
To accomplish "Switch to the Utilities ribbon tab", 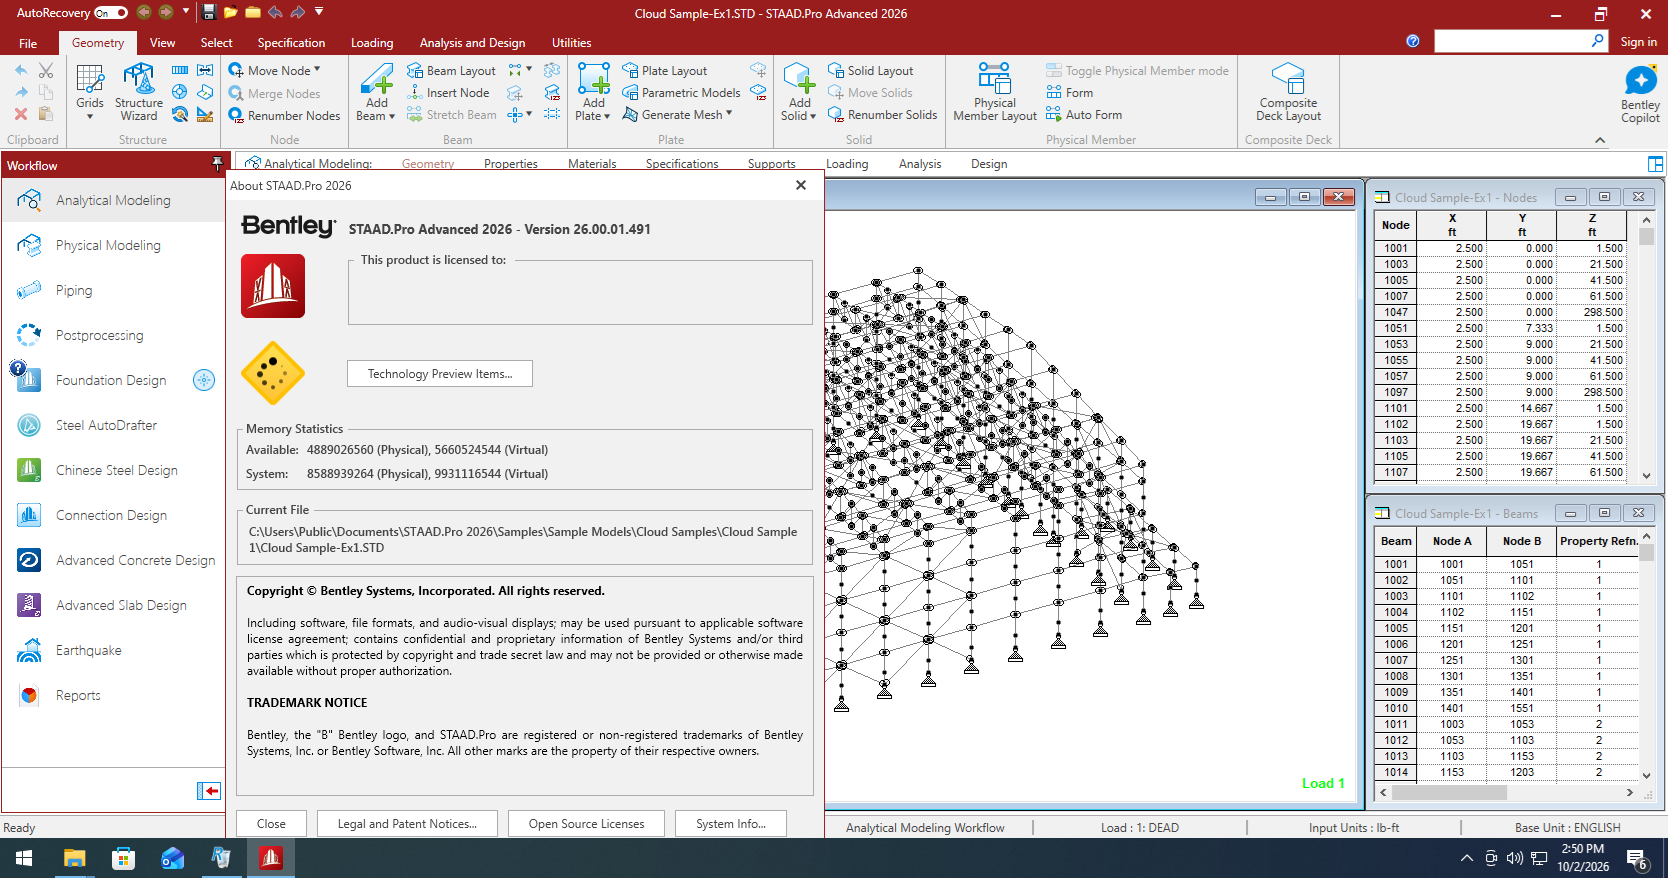I will pyautogui.click(x=571, y=43).
